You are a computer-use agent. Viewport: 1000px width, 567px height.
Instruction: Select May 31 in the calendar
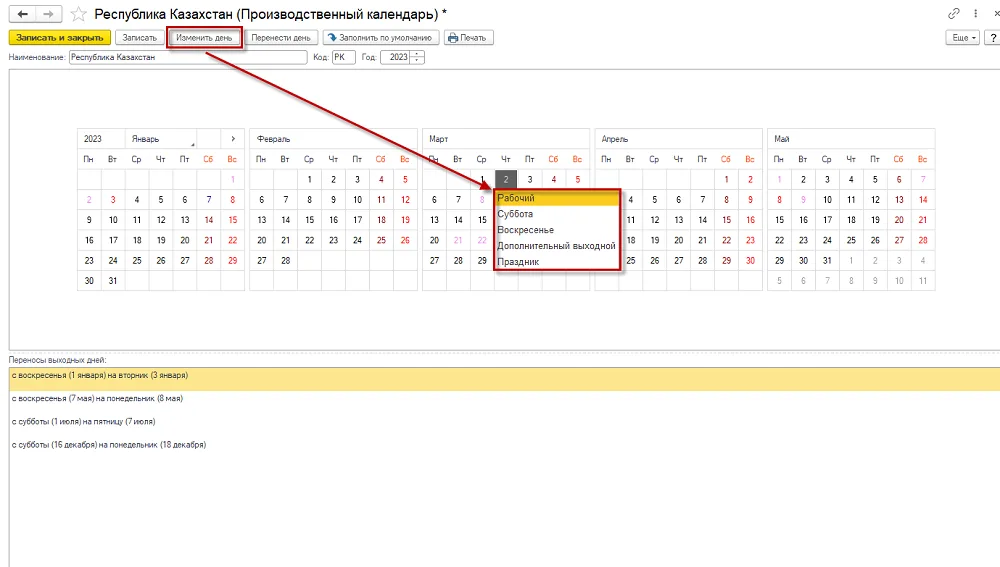[827, 261]
